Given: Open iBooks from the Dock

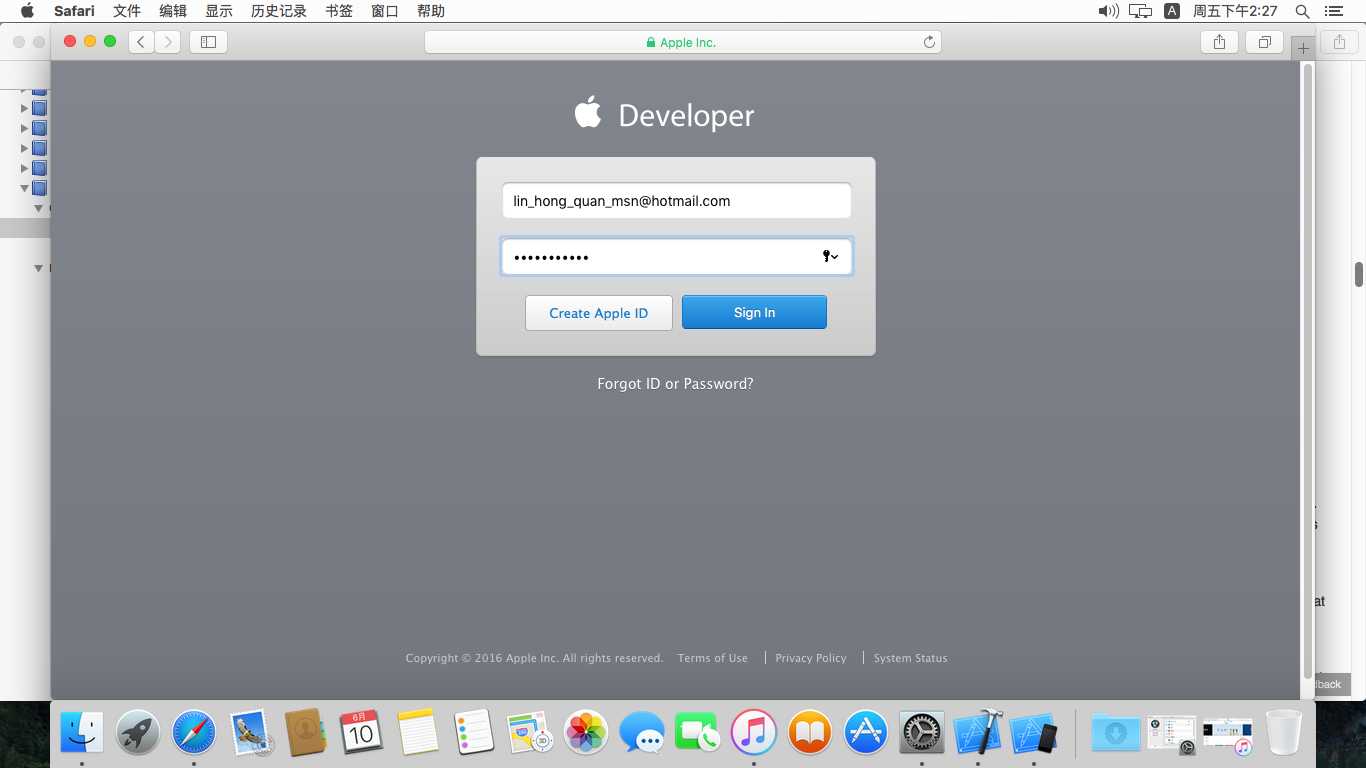Looking at the screenshot, I should [810, 733].
